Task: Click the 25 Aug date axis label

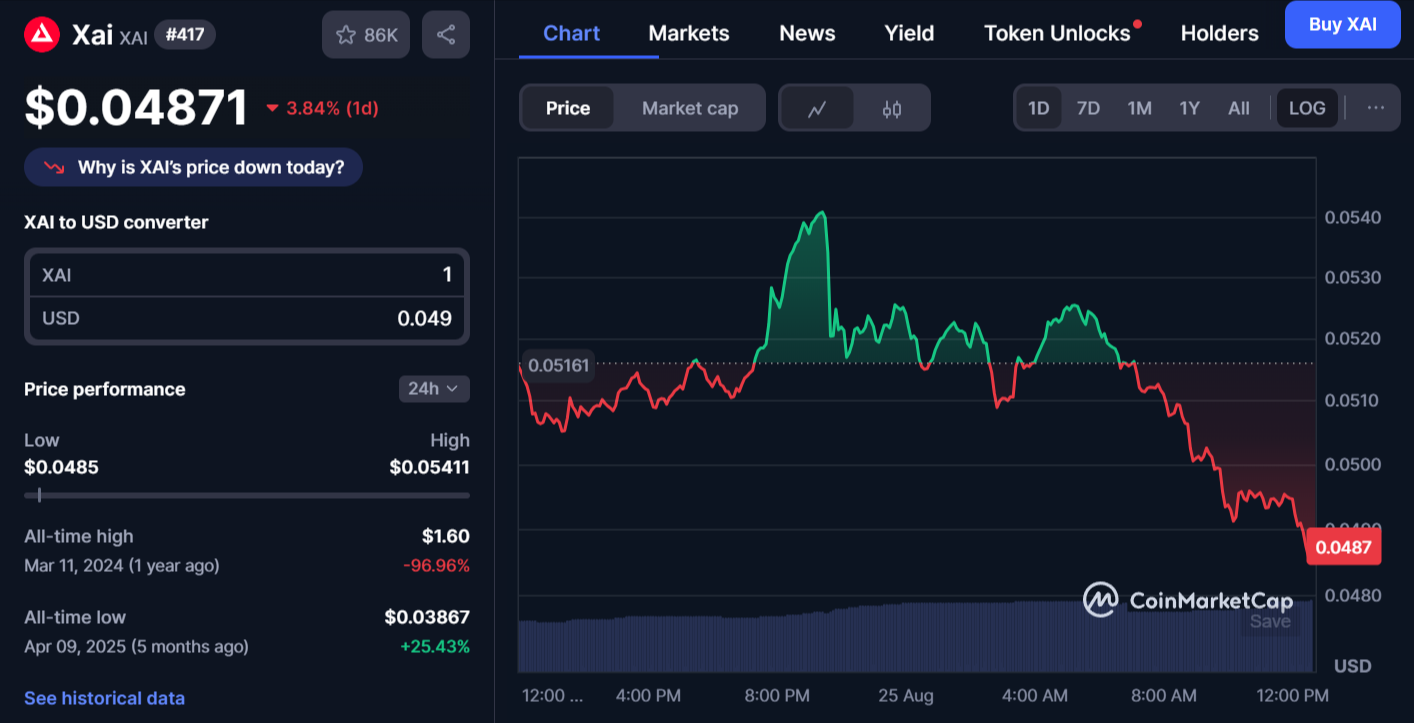Action: (905, 695)
